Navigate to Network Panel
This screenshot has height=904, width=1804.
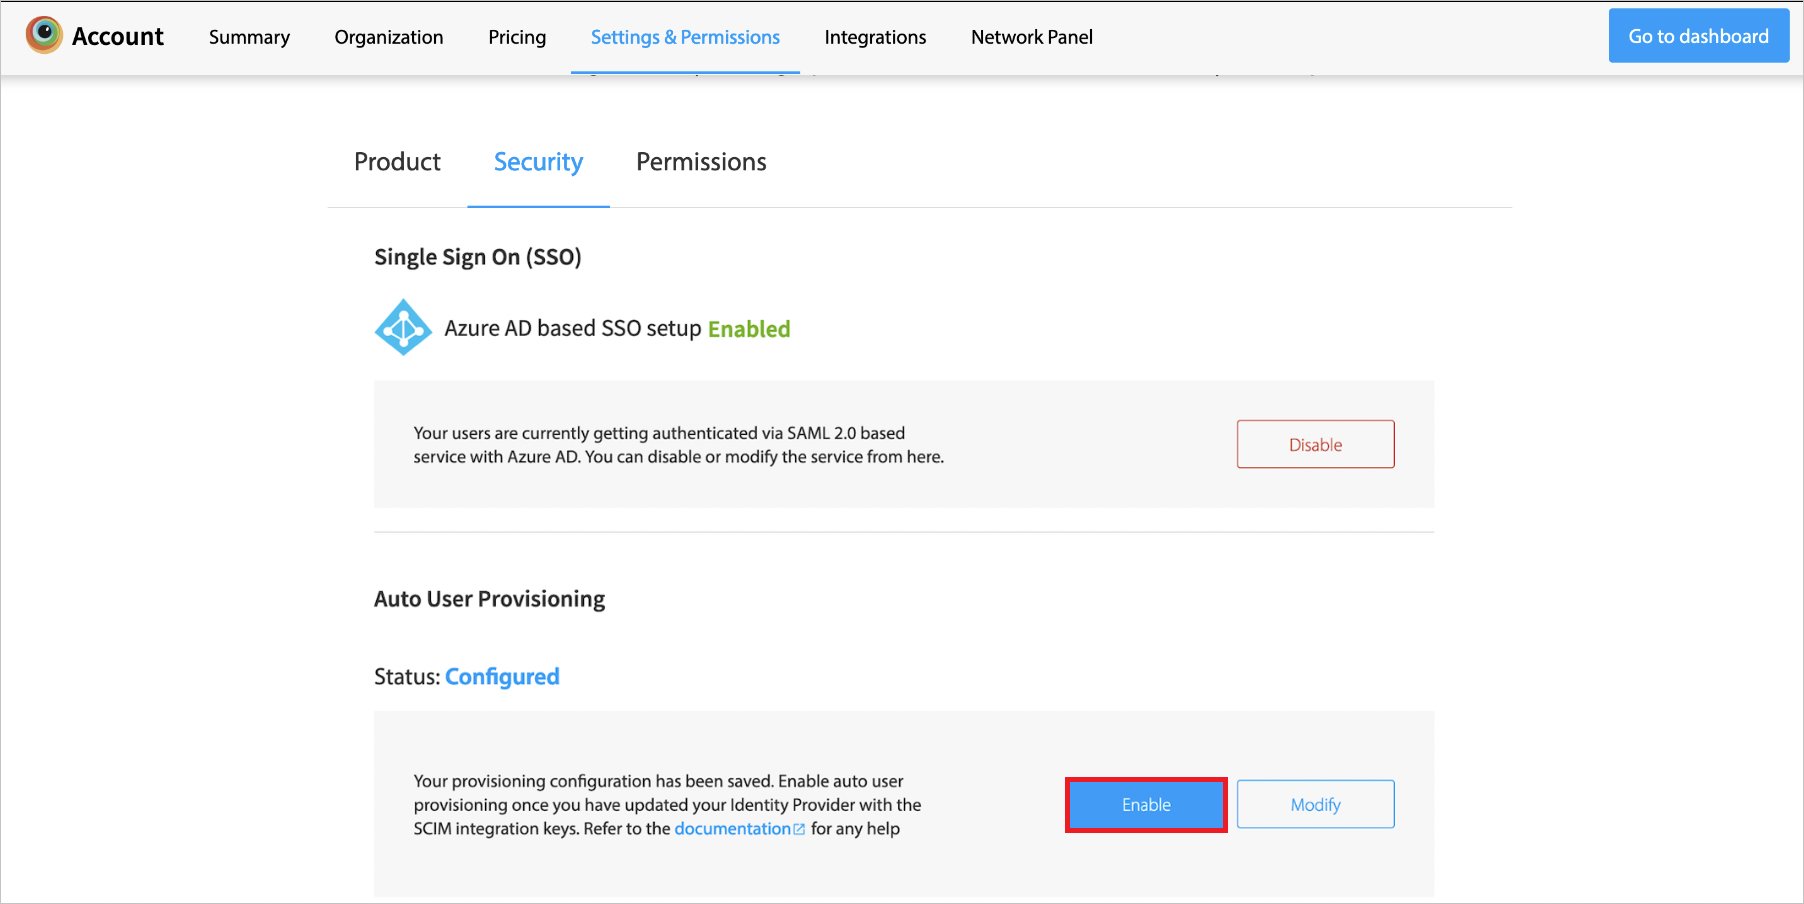pos(1032,37)
